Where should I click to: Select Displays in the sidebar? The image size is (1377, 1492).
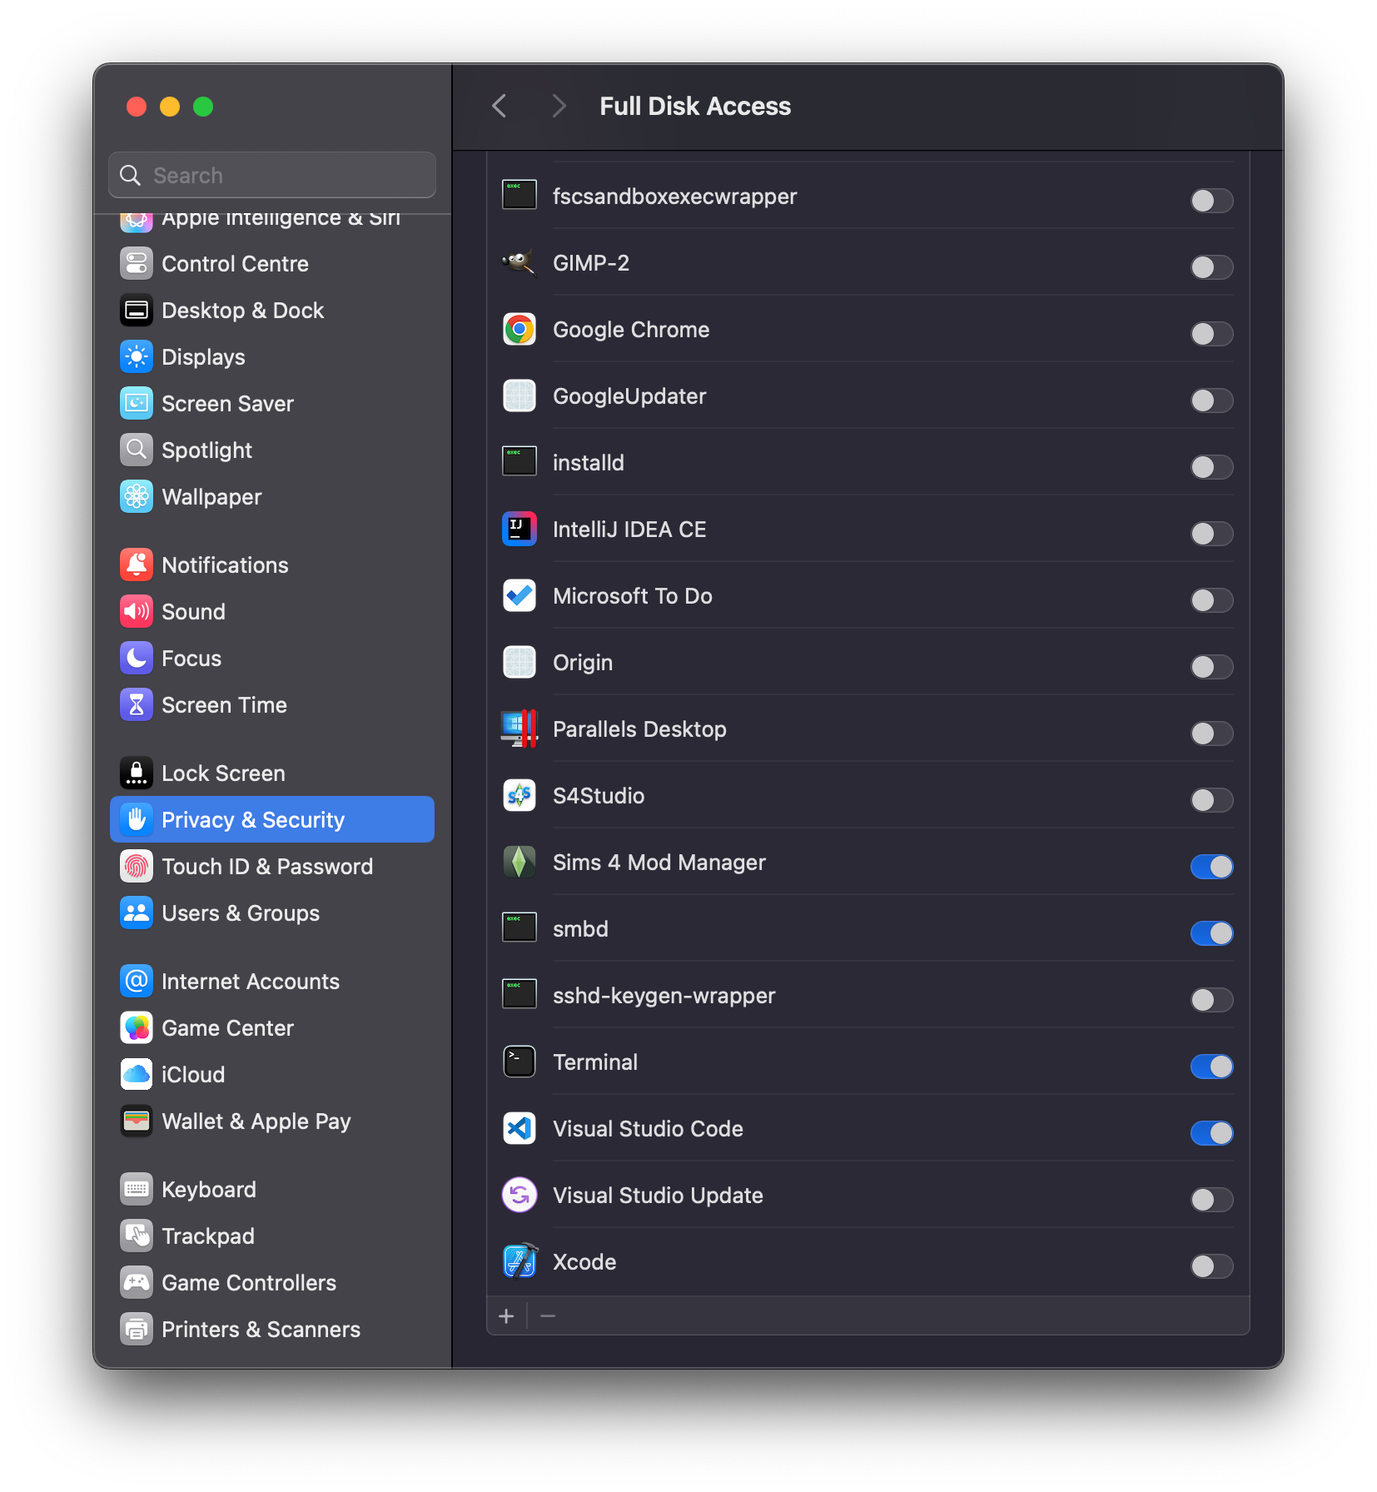(272, 357)
